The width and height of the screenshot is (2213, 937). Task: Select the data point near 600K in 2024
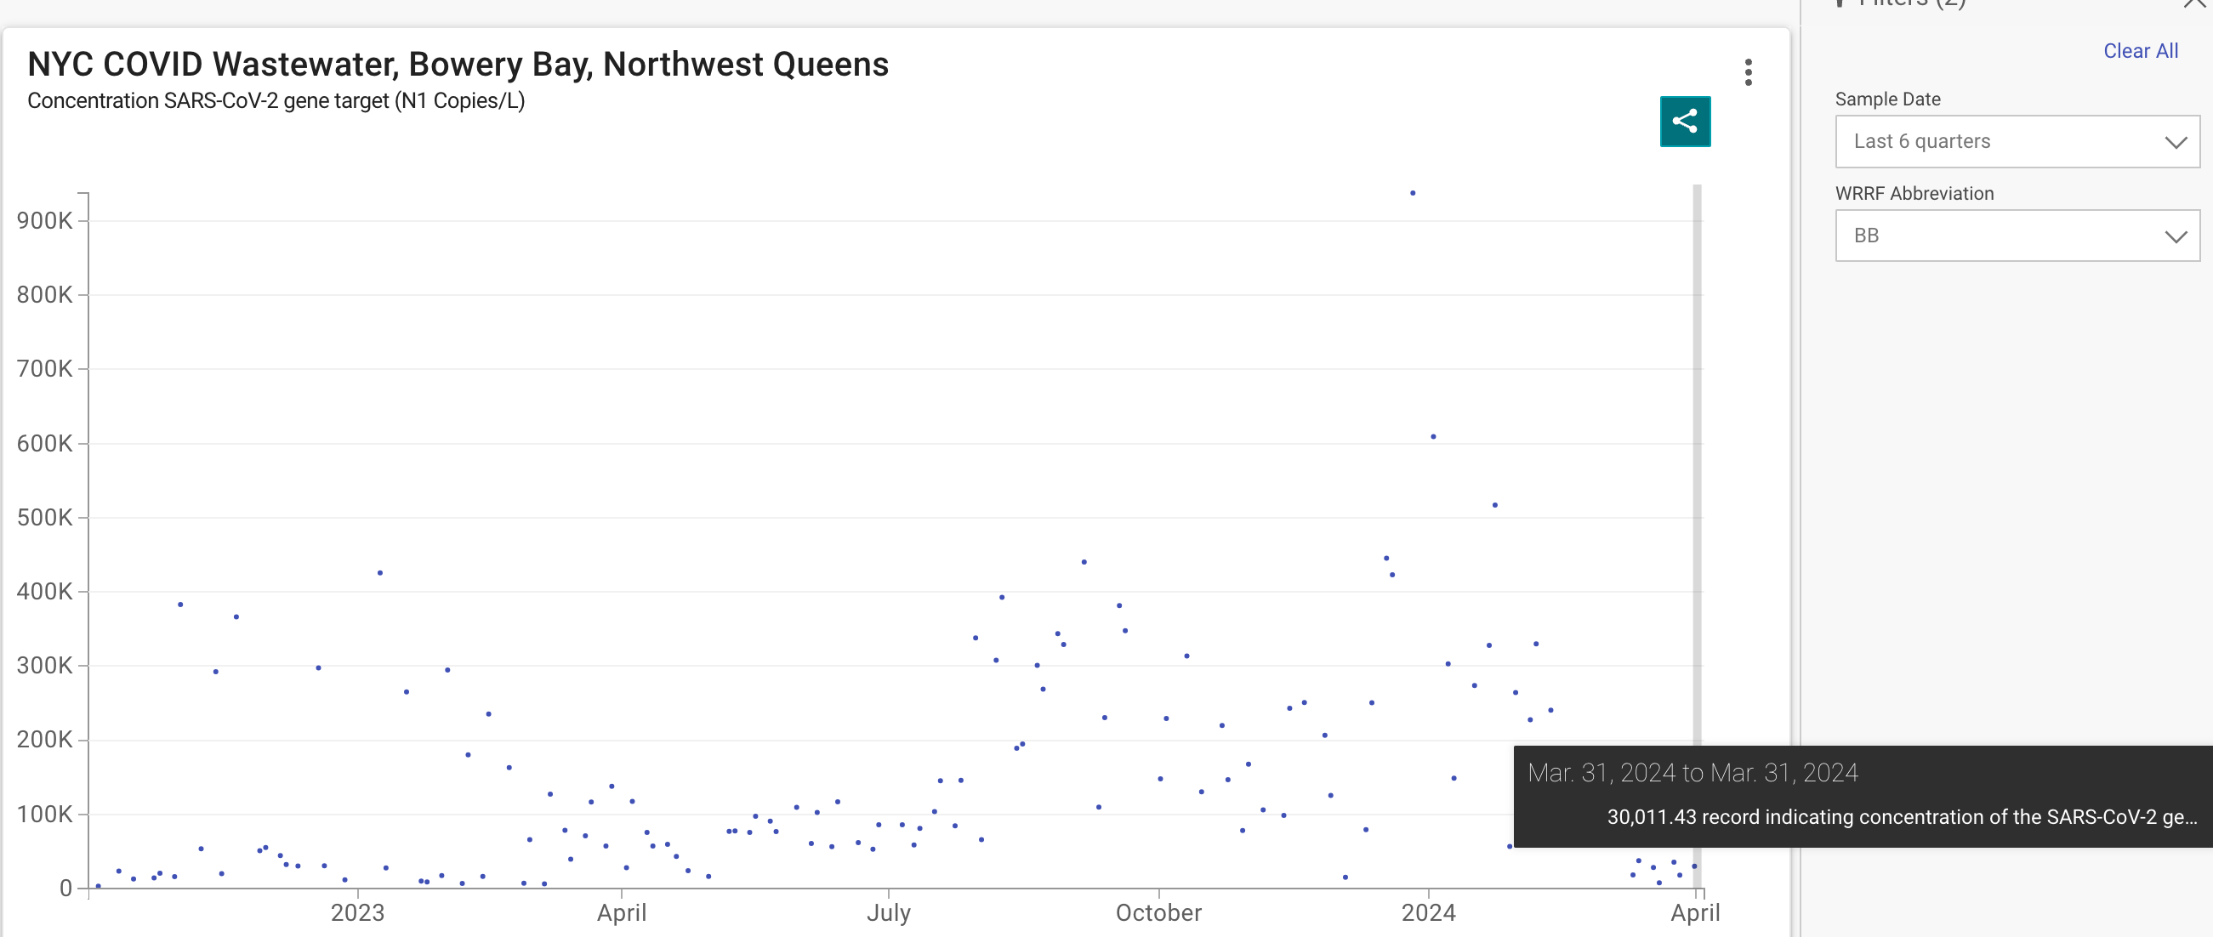tap(1433, 437)
